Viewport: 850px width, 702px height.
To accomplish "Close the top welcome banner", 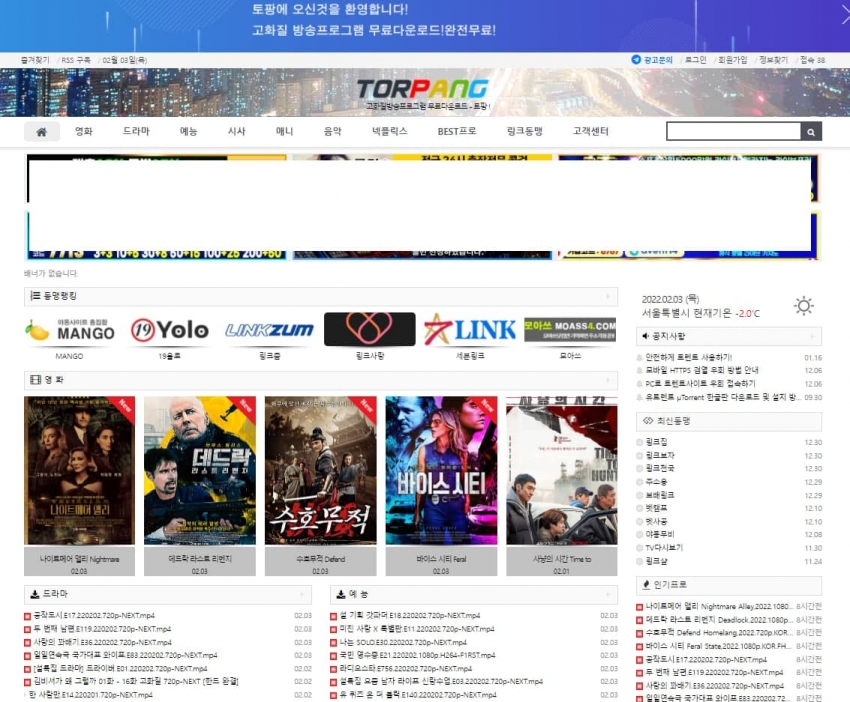I will pyautogui.click(x=844, y=15).
